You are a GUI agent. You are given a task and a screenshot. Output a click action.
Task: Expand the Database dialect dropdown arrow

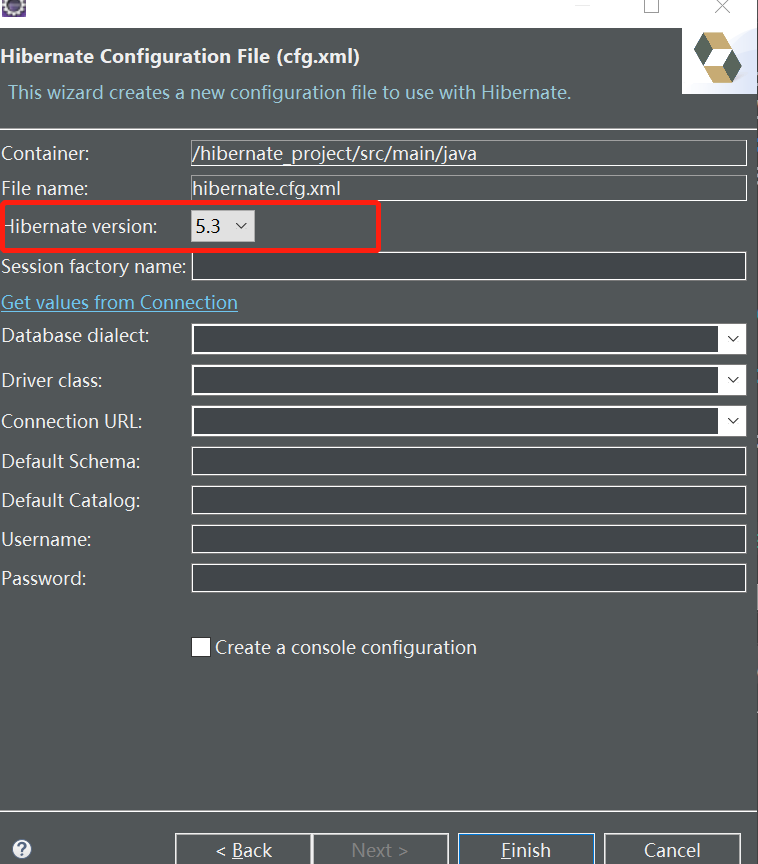tap(732, 339)
